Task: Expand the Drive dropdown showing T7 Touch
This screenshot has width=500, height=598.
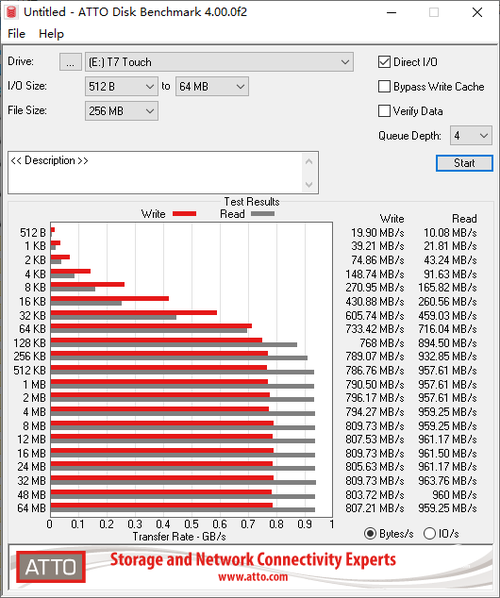Action: click(219, 62)
